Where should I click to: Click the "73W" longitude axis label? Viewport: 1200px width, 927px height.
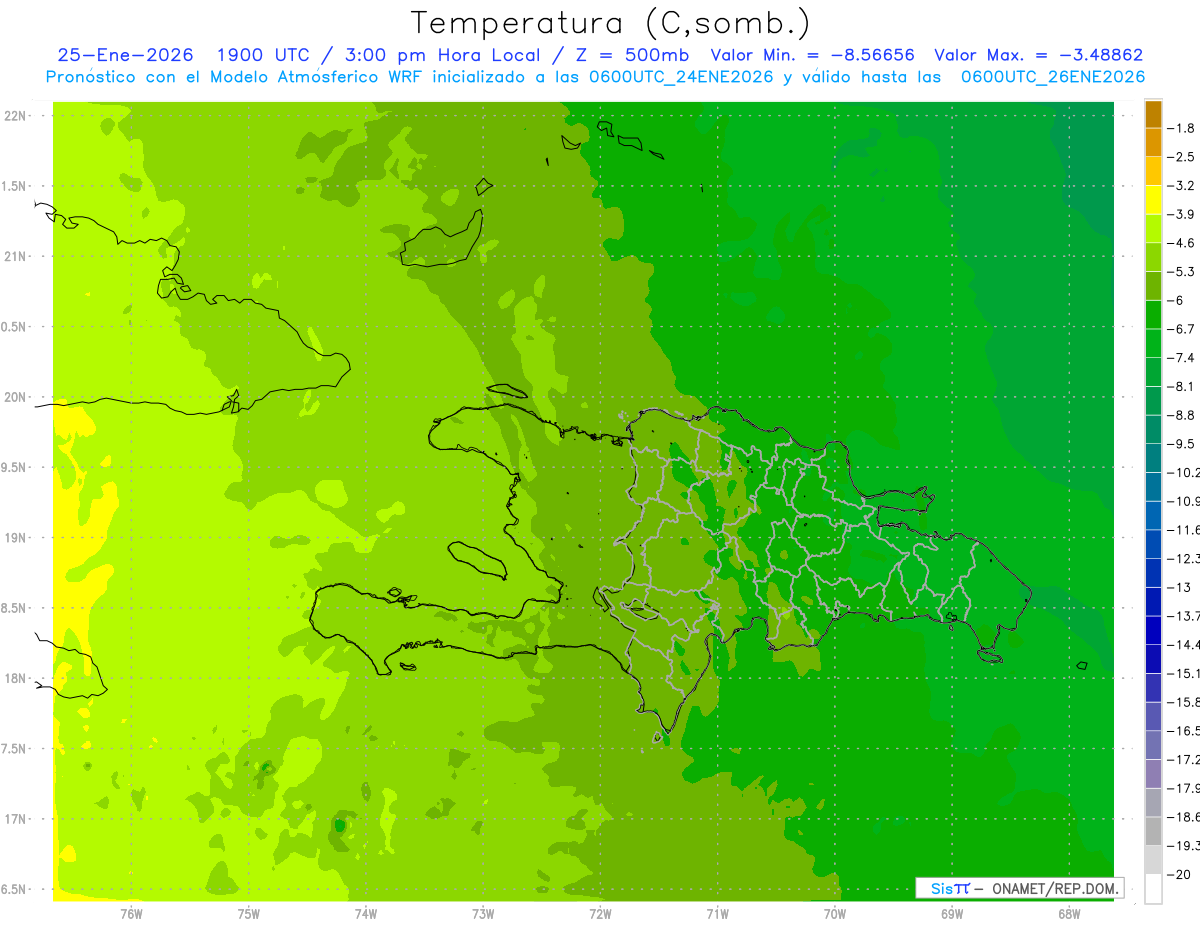(483, 913)
